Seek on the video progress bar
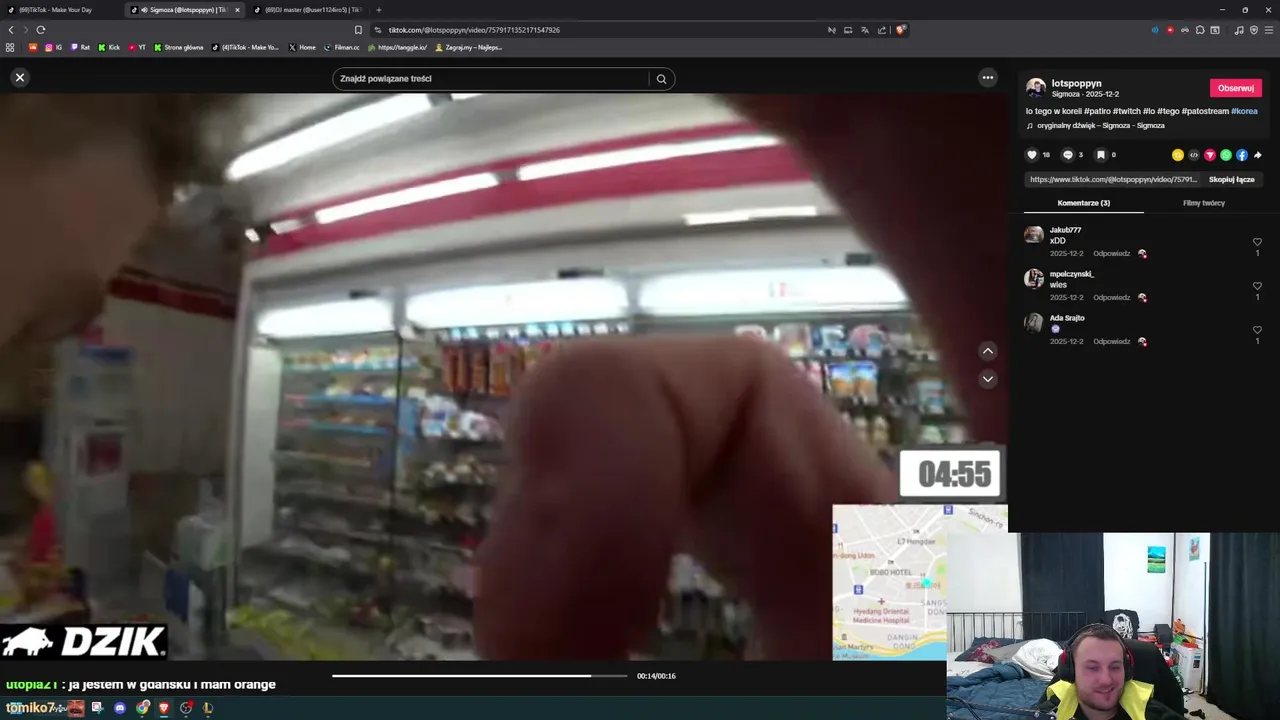The height and width of the screenshot is (720, 1280). pyautogui.click(x=480, y=676)
